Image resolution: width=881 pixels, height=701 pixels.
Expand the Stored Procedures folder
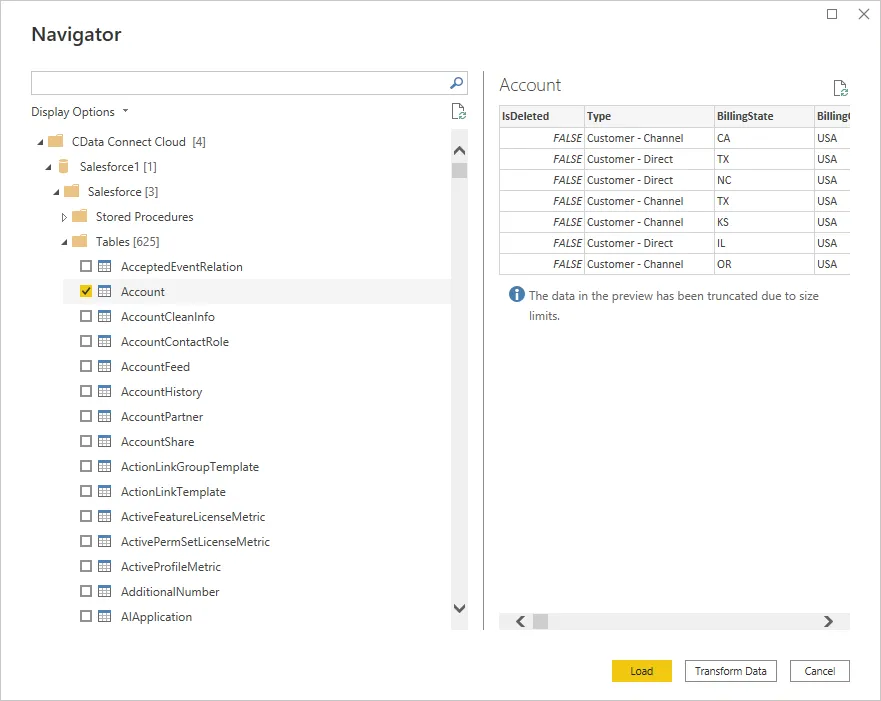tap(64, 216)
